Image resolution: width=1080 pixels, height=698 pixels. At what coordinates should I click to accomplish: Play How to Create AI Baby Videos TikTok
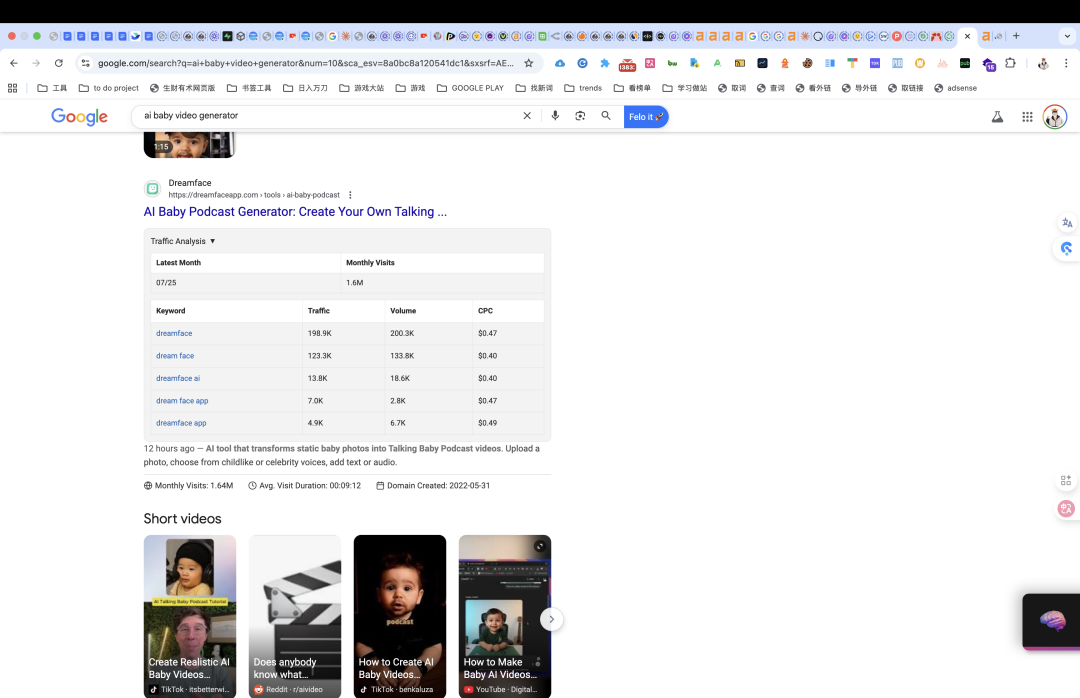click(399, 616)
